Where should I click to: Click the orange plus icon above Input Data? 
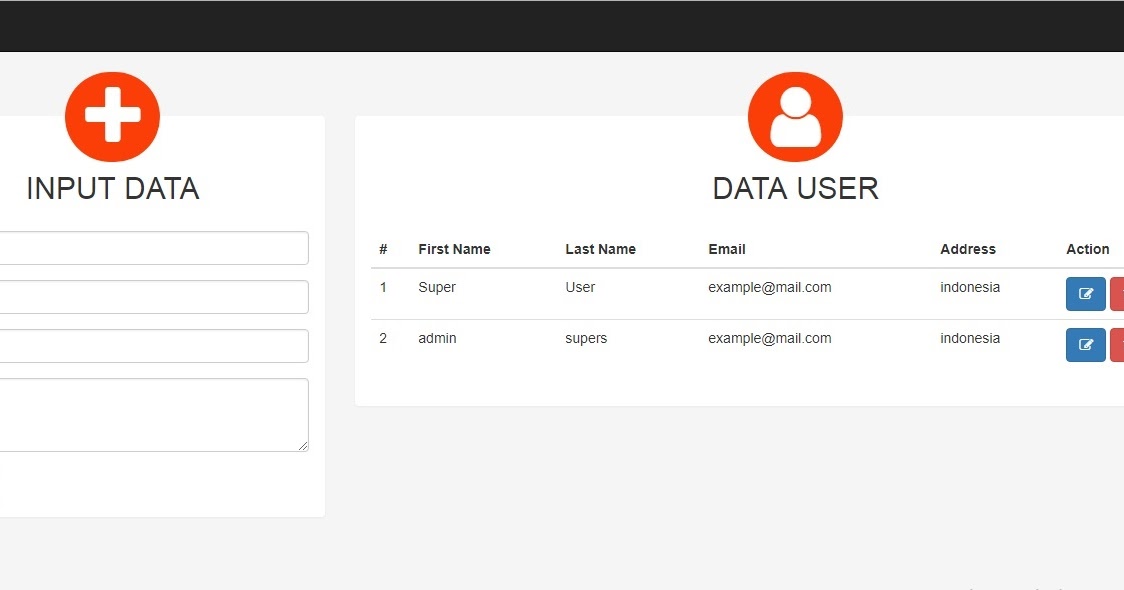point(113,117)
